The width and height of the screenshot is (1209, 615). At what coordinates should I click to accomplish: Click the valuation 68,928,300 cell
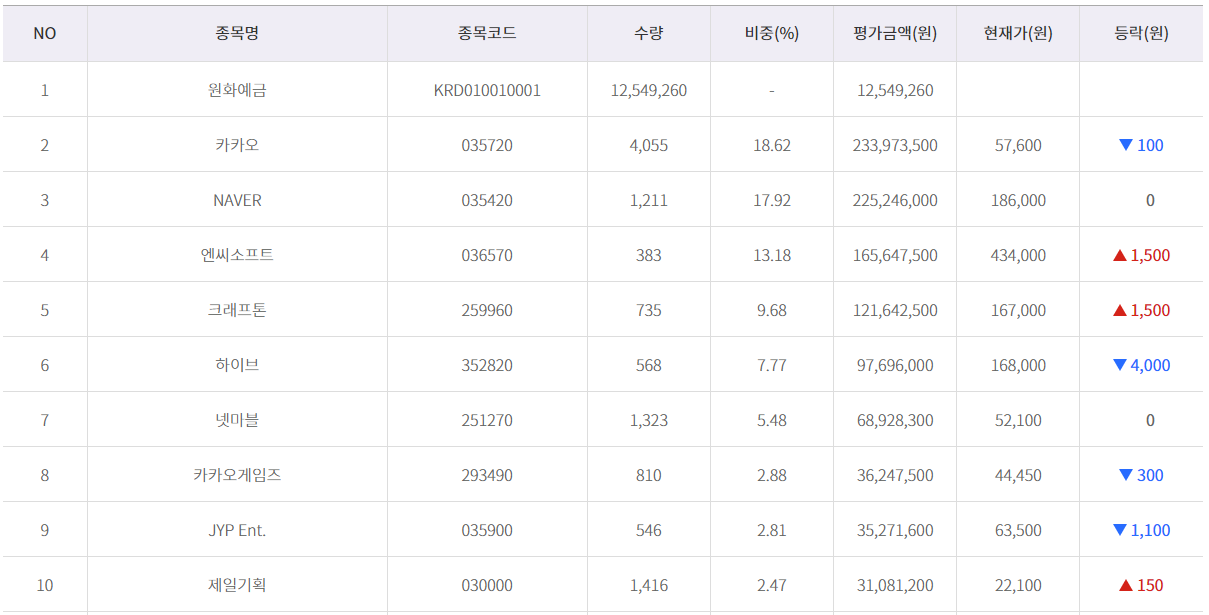895,420
